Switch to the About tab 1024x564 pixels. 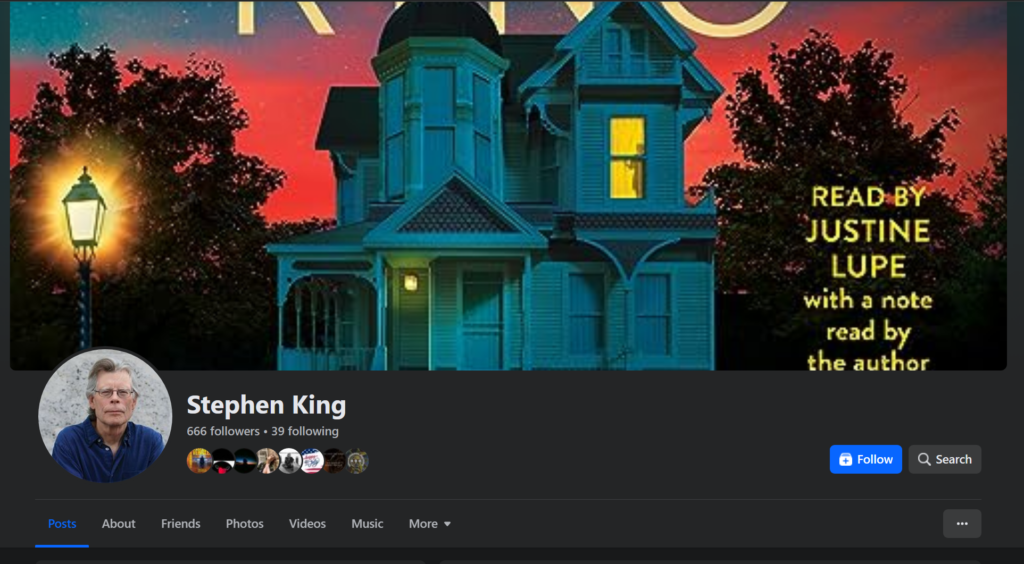118,524
